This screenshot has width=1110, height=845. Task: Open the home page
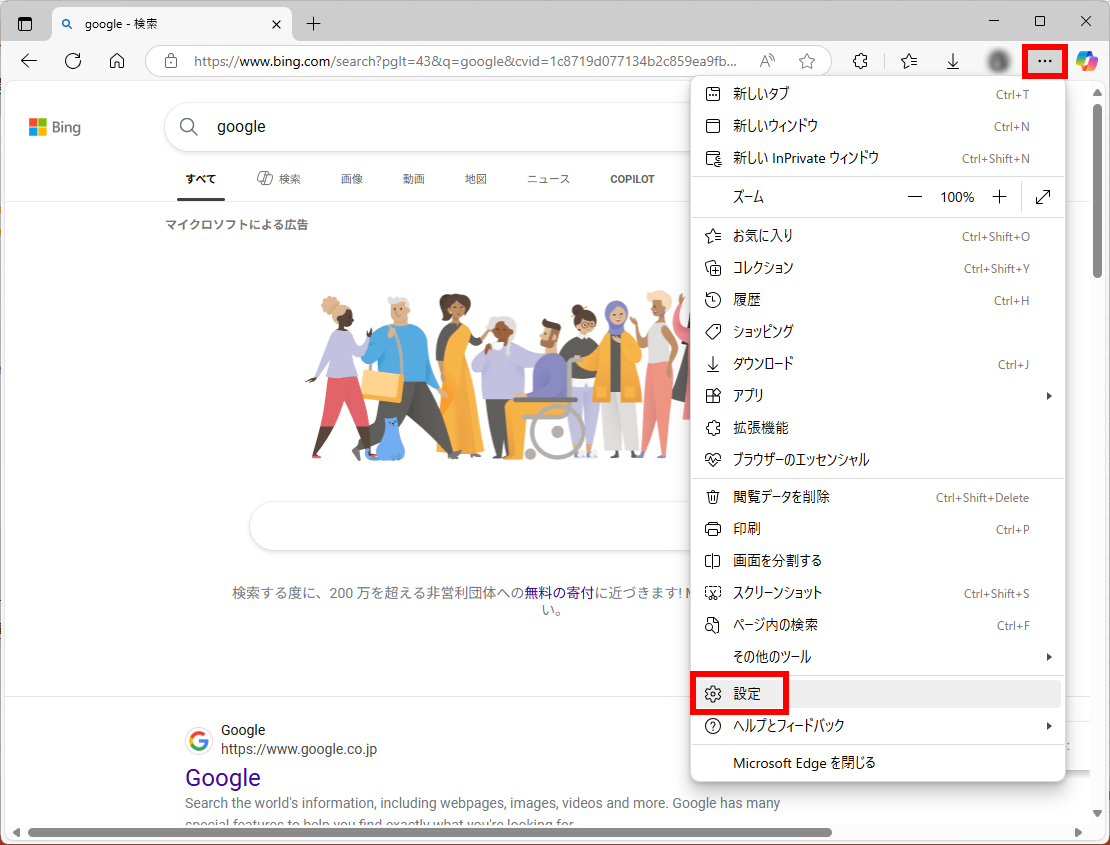[x=117, y=61]
